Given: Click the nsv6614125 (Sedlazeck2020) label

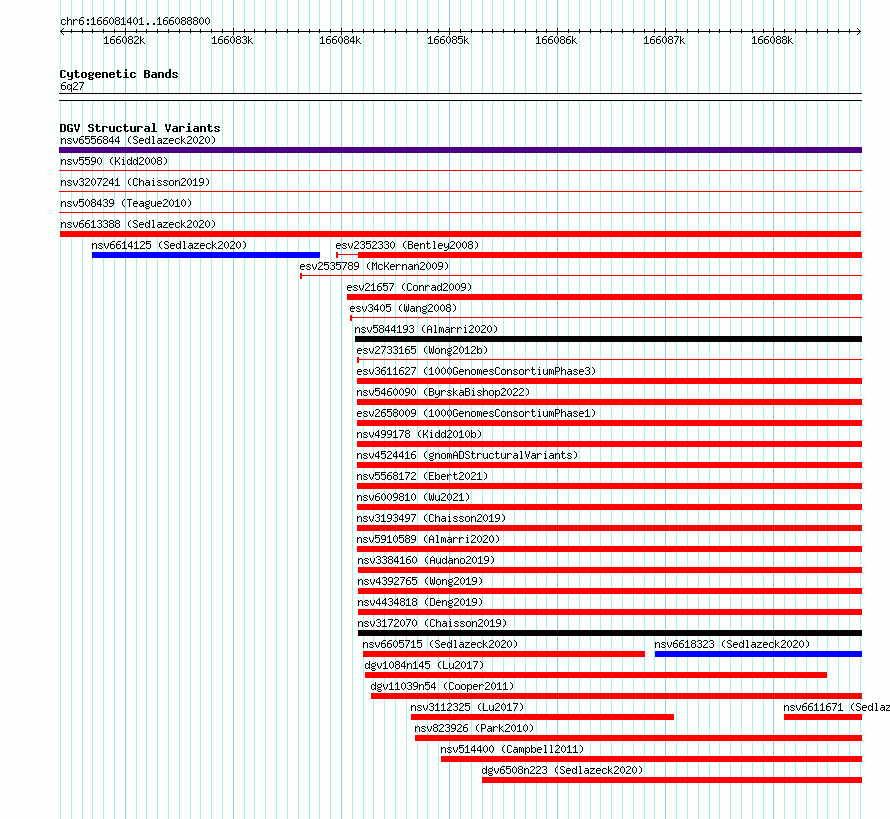Looking at the screenshot, I should pyautogui.click(x=169, y=245).
